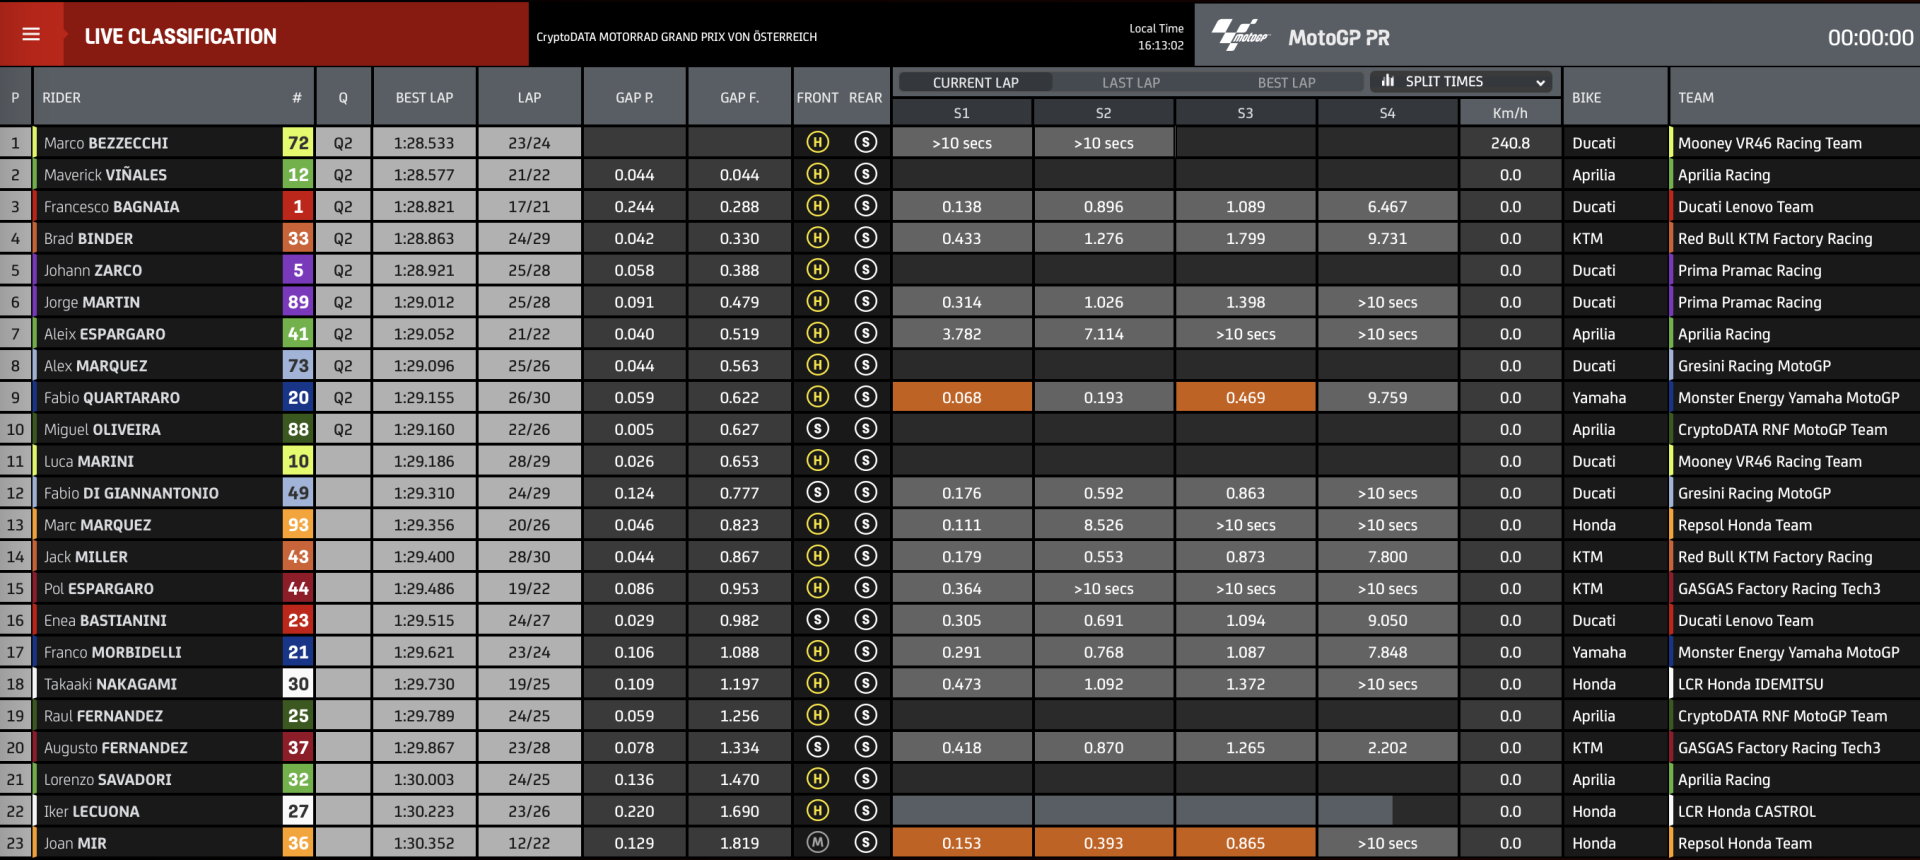Click Quartararo's orange S1 split 0.068
Screen dimensions: 1920x860
coord(961,397)
